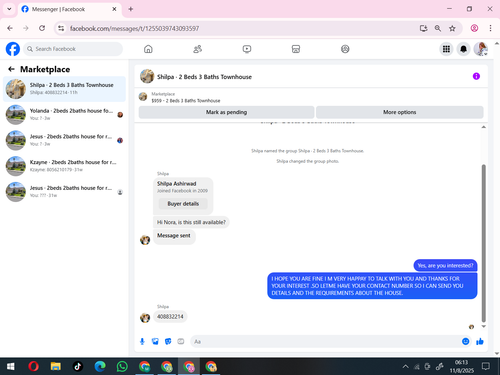Open Shilpa - 2 Beds 3 Baths Townhouse chat

[64, 89]
